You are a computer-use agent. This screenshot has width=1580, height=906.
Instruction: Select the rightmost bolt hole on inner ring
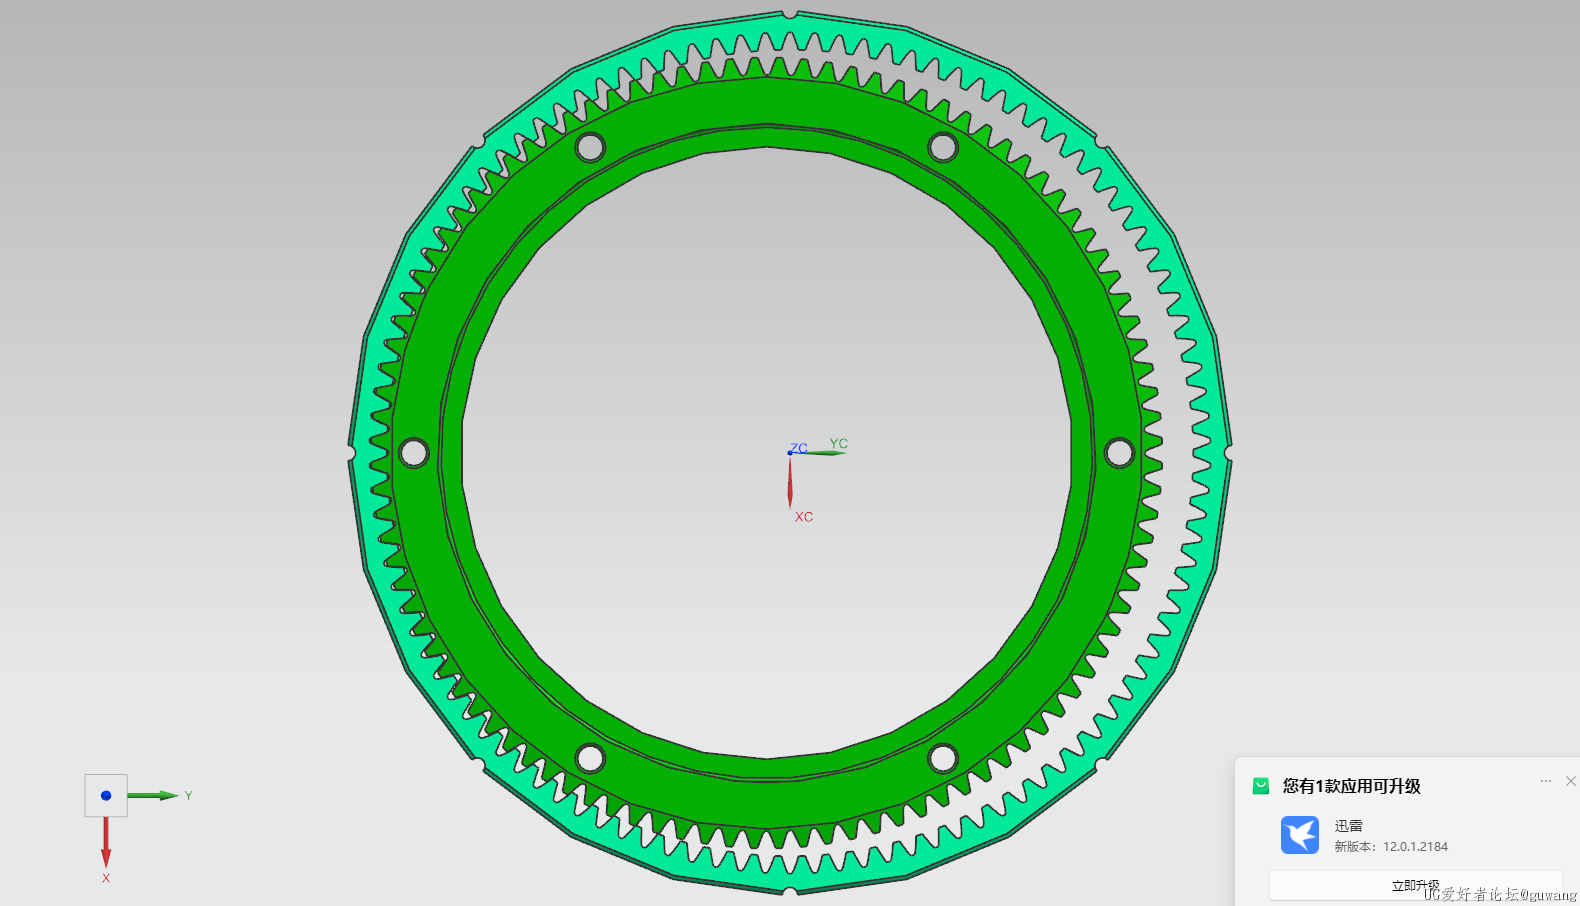1120,453
